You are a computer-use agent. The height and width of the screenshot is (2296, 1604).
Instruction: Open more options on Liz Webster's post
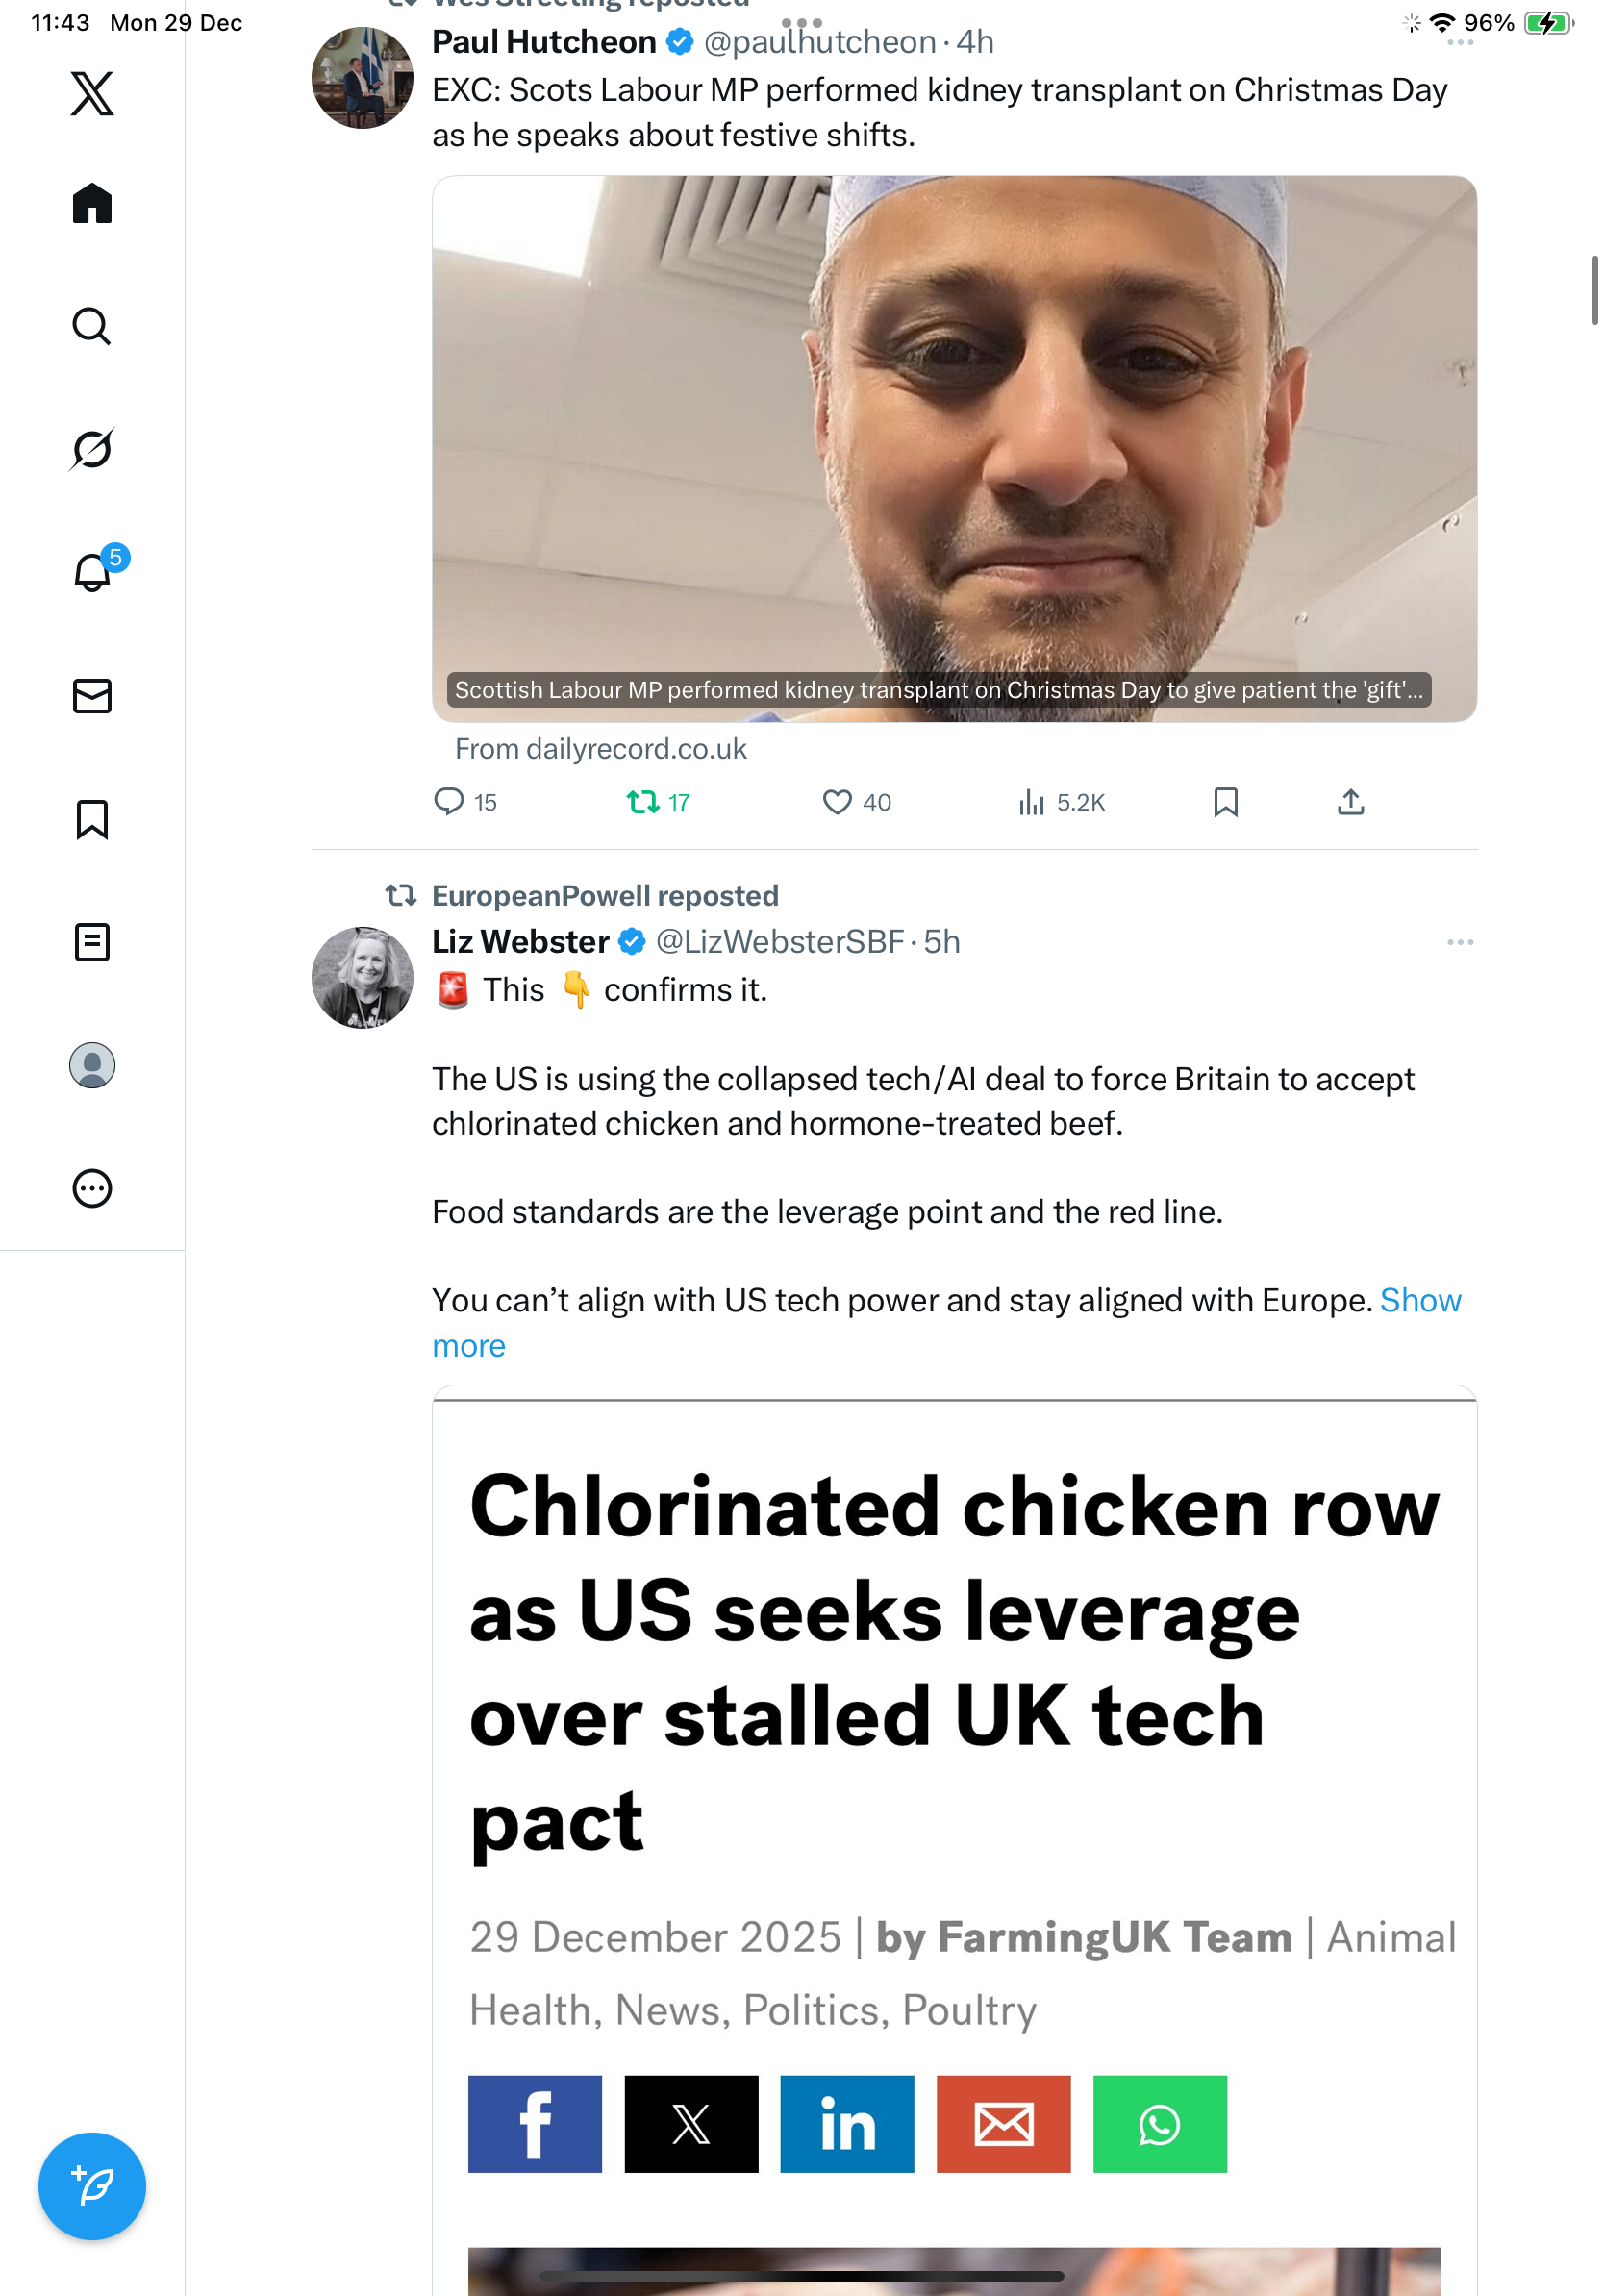(x=1459, y=942)
